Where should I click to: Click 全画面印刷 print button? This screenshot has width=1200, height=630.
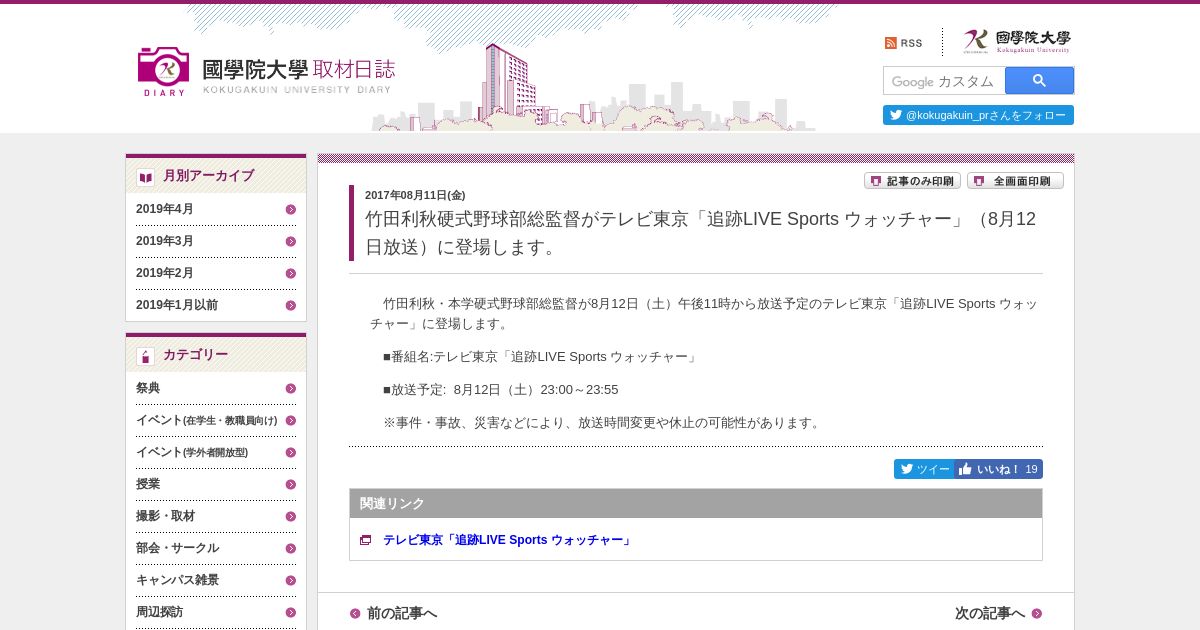pos(1015,181)
